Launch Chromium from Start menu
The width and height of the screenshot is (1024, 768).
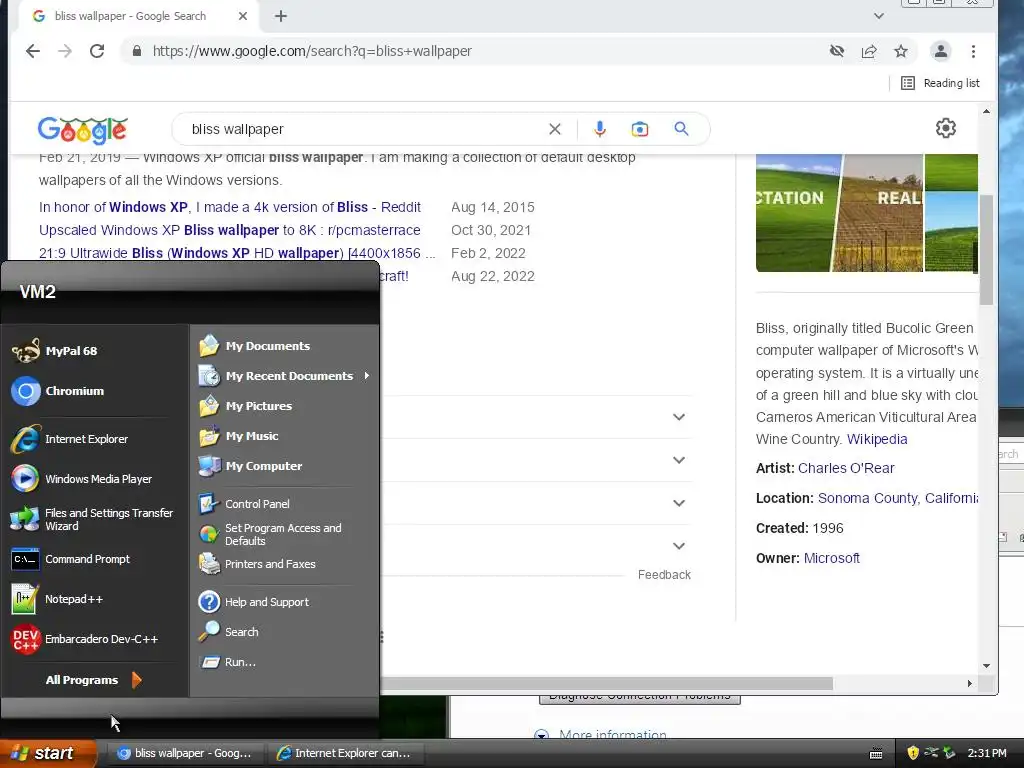pos(57,391)
